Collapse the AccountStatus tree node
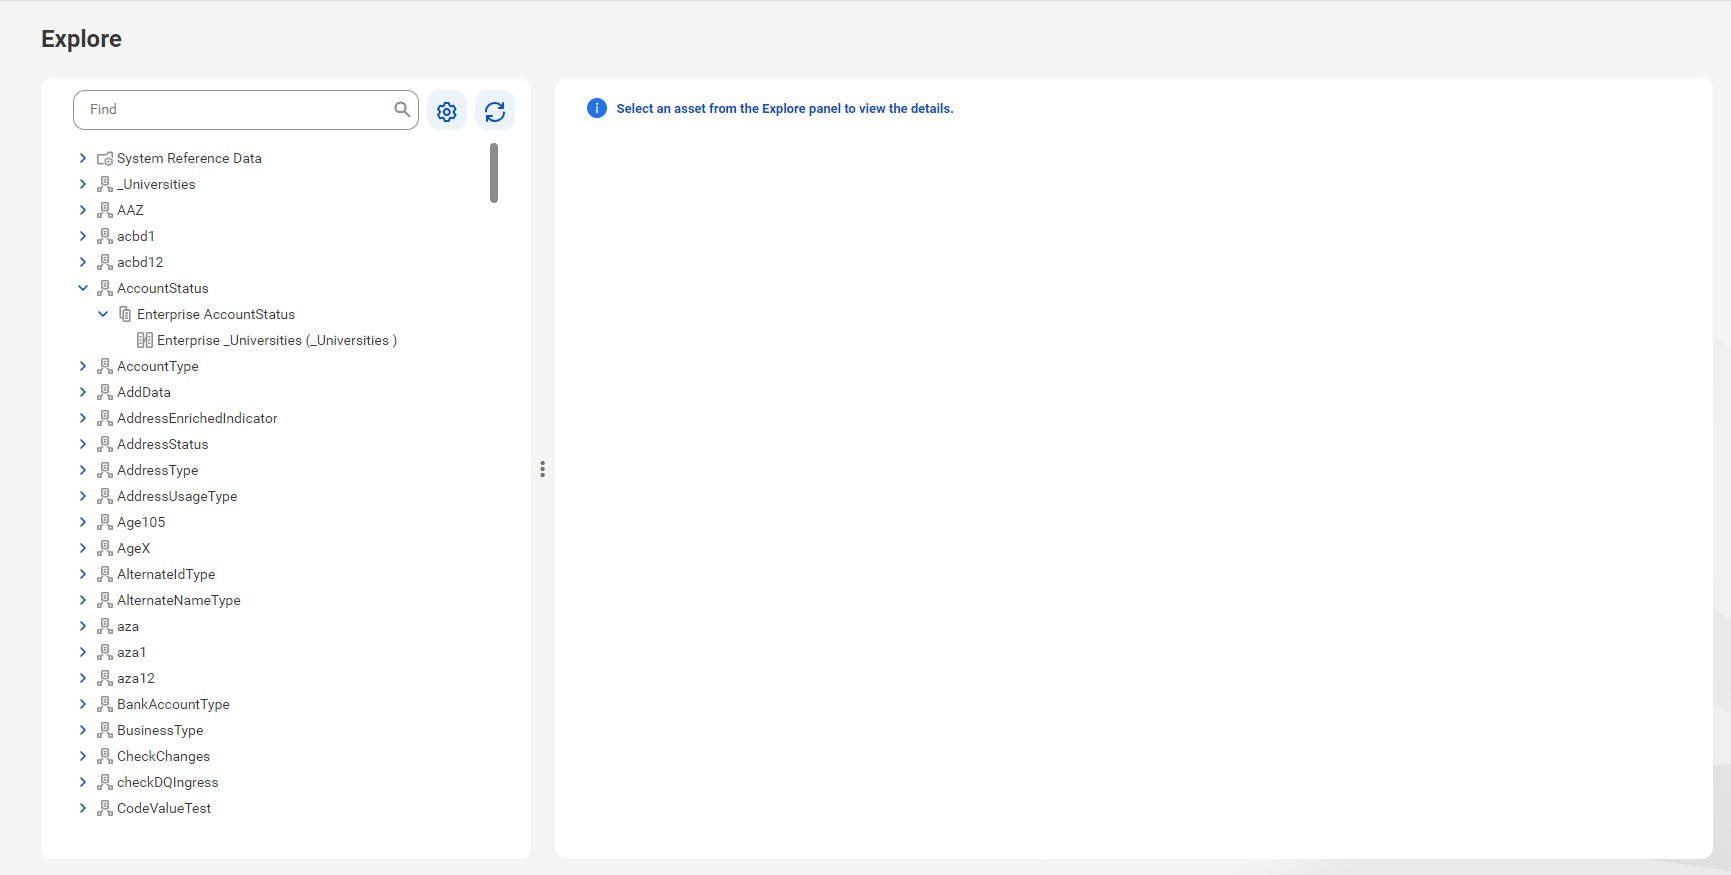 83,288
